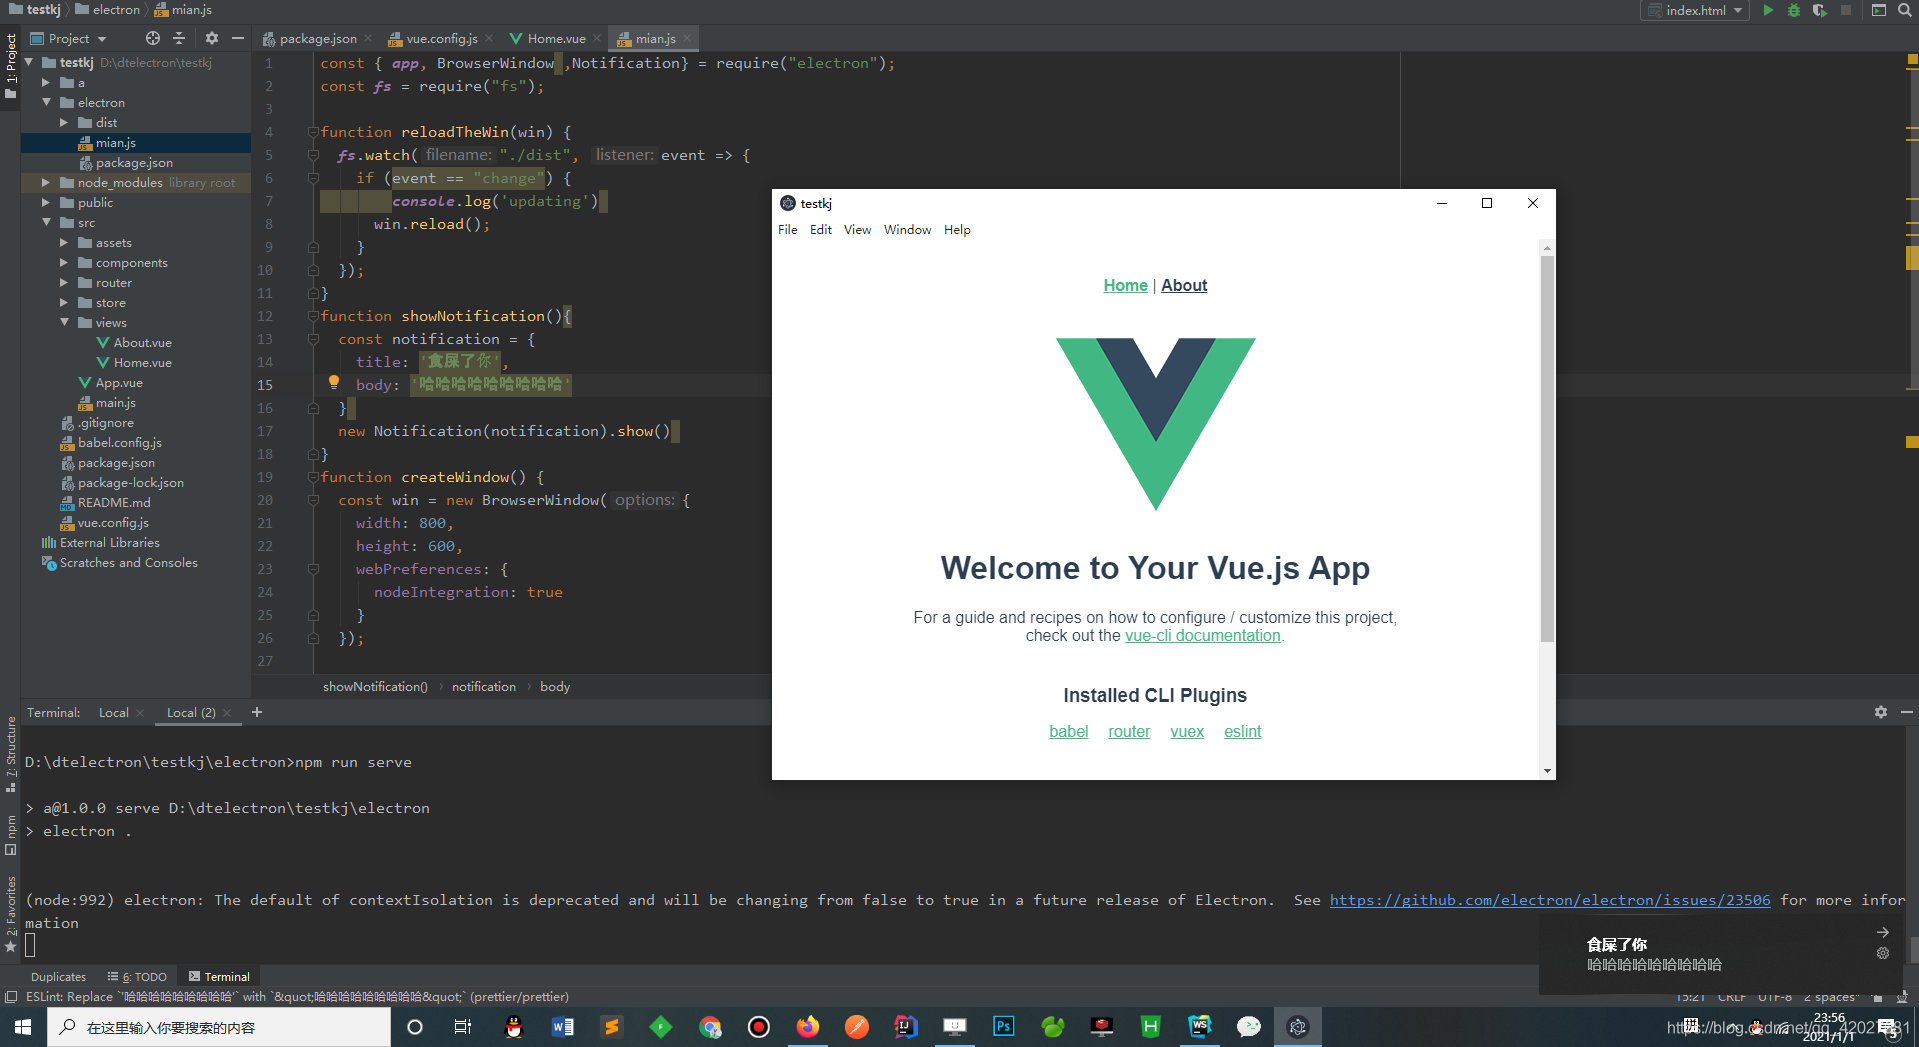Collapse the electron folder in the tree
The image size is (1919, 1047).
coord(46,102)
